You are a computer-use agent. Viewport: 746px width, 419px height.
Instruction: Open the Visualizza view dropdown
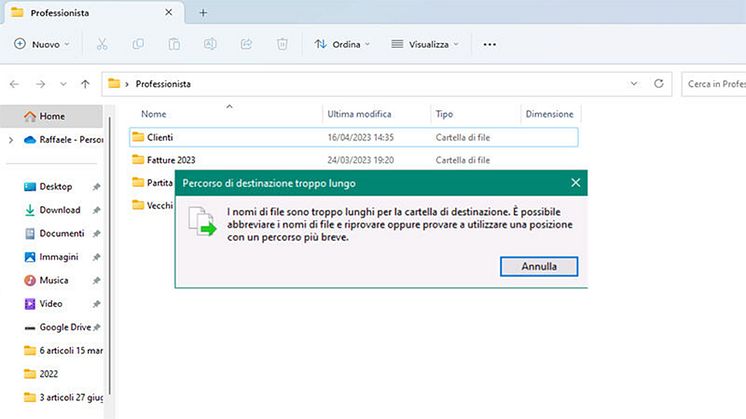click(x=425, y=44)
